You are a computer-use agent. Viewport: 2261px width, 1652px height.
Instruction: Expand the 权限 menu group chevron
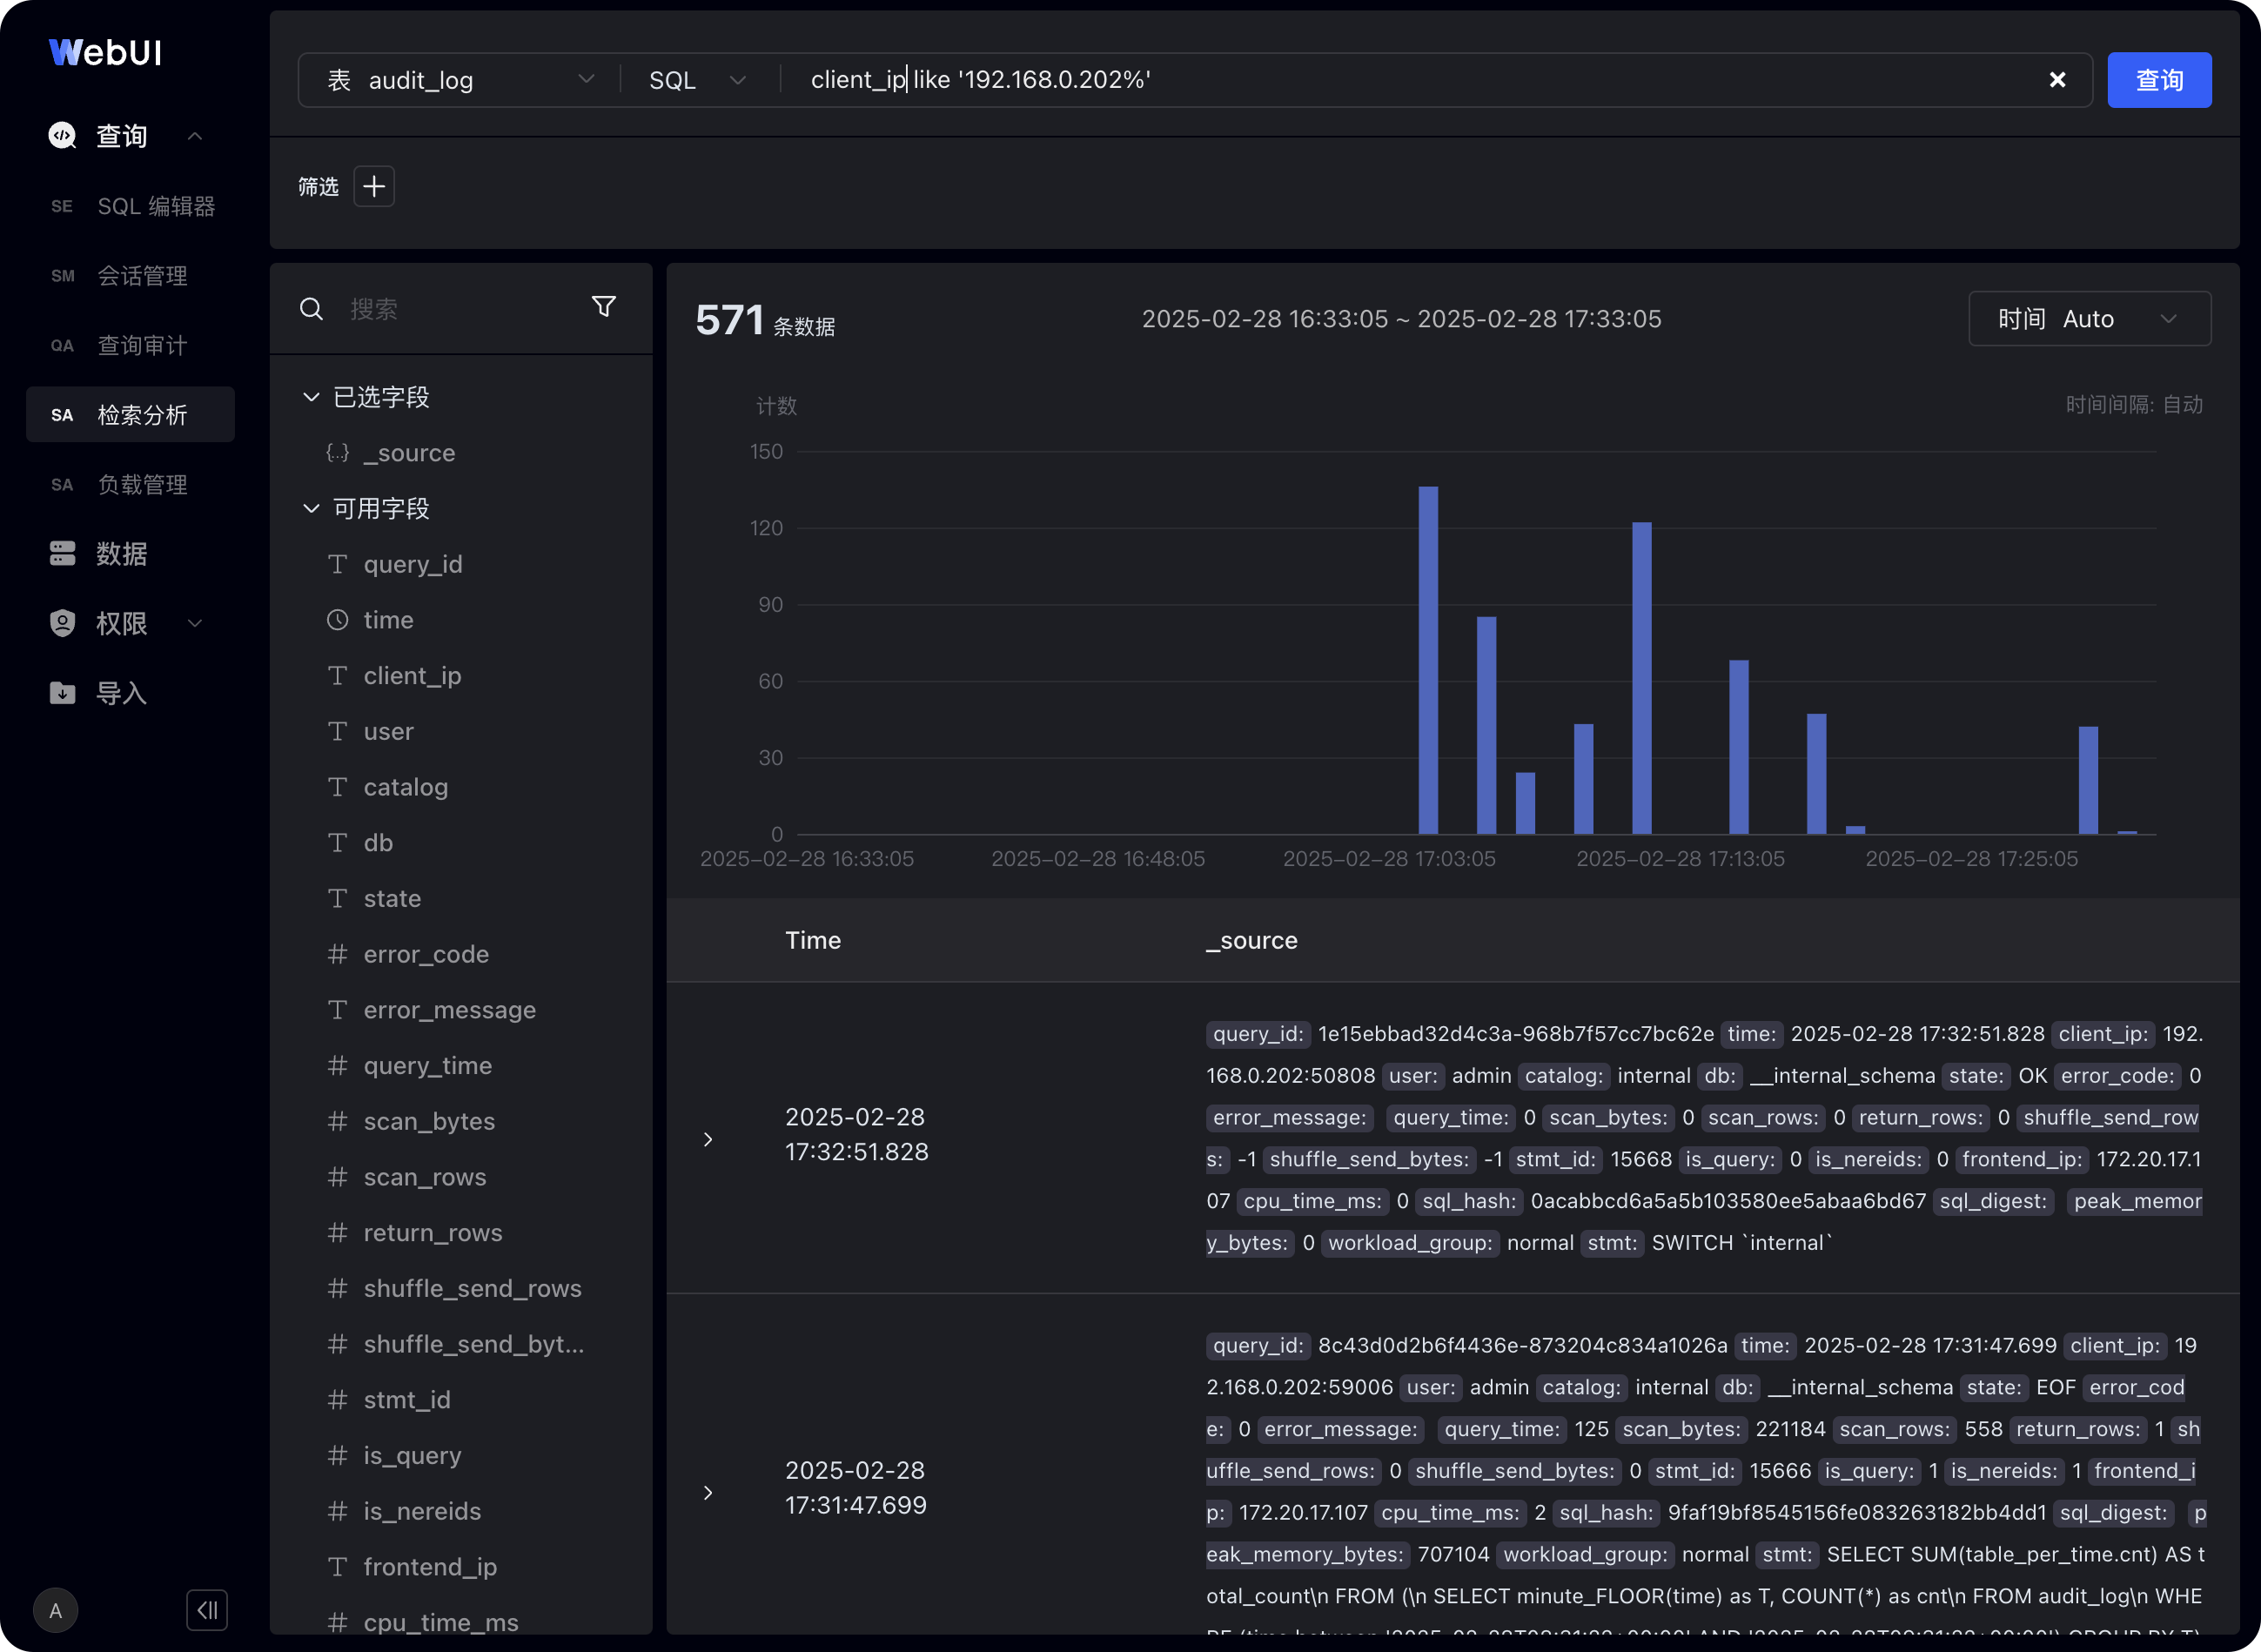[x=195, y=623]
